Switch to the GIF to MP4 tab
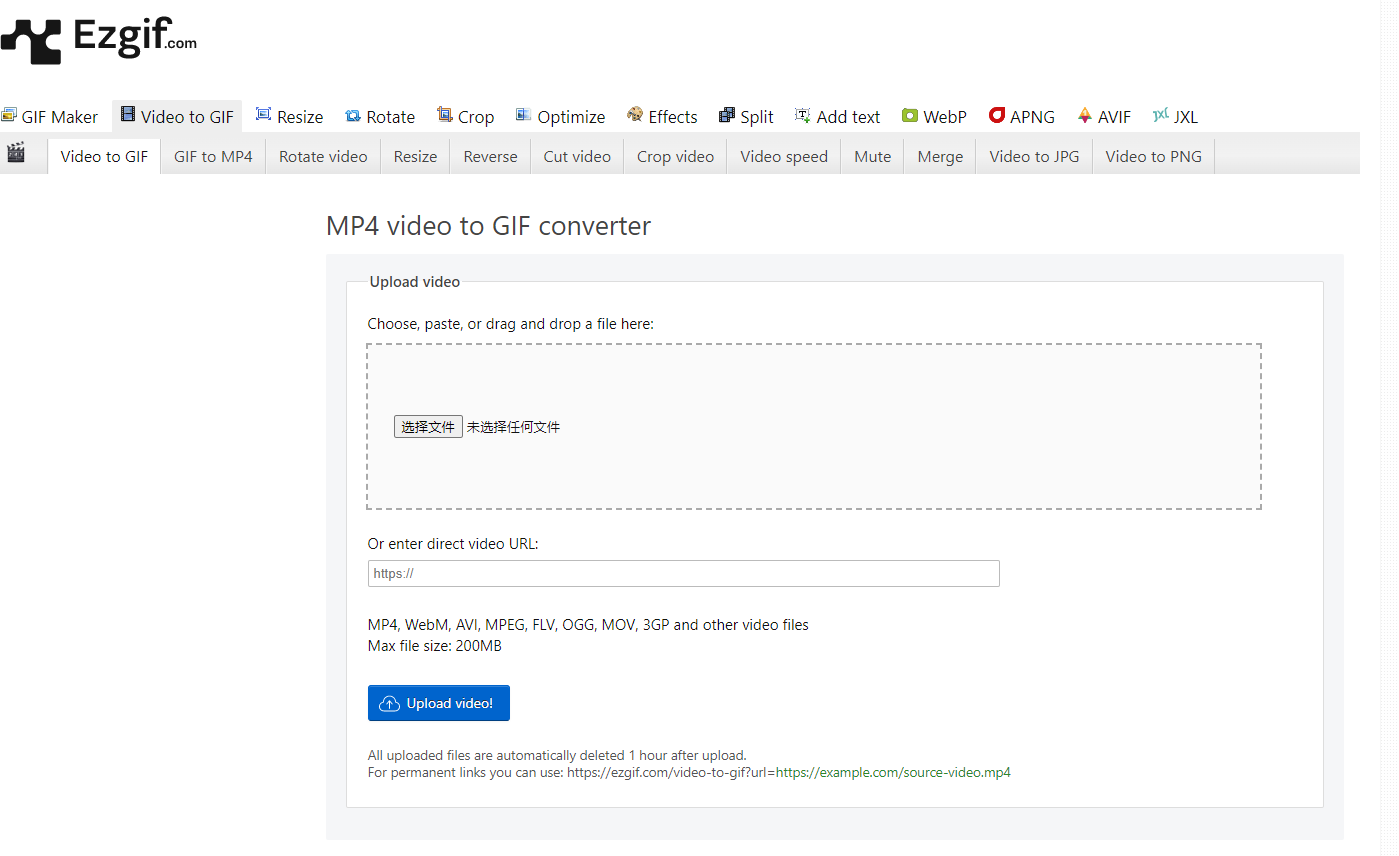The width and height of the screenshot is (1399, 856). coord(213,156)
